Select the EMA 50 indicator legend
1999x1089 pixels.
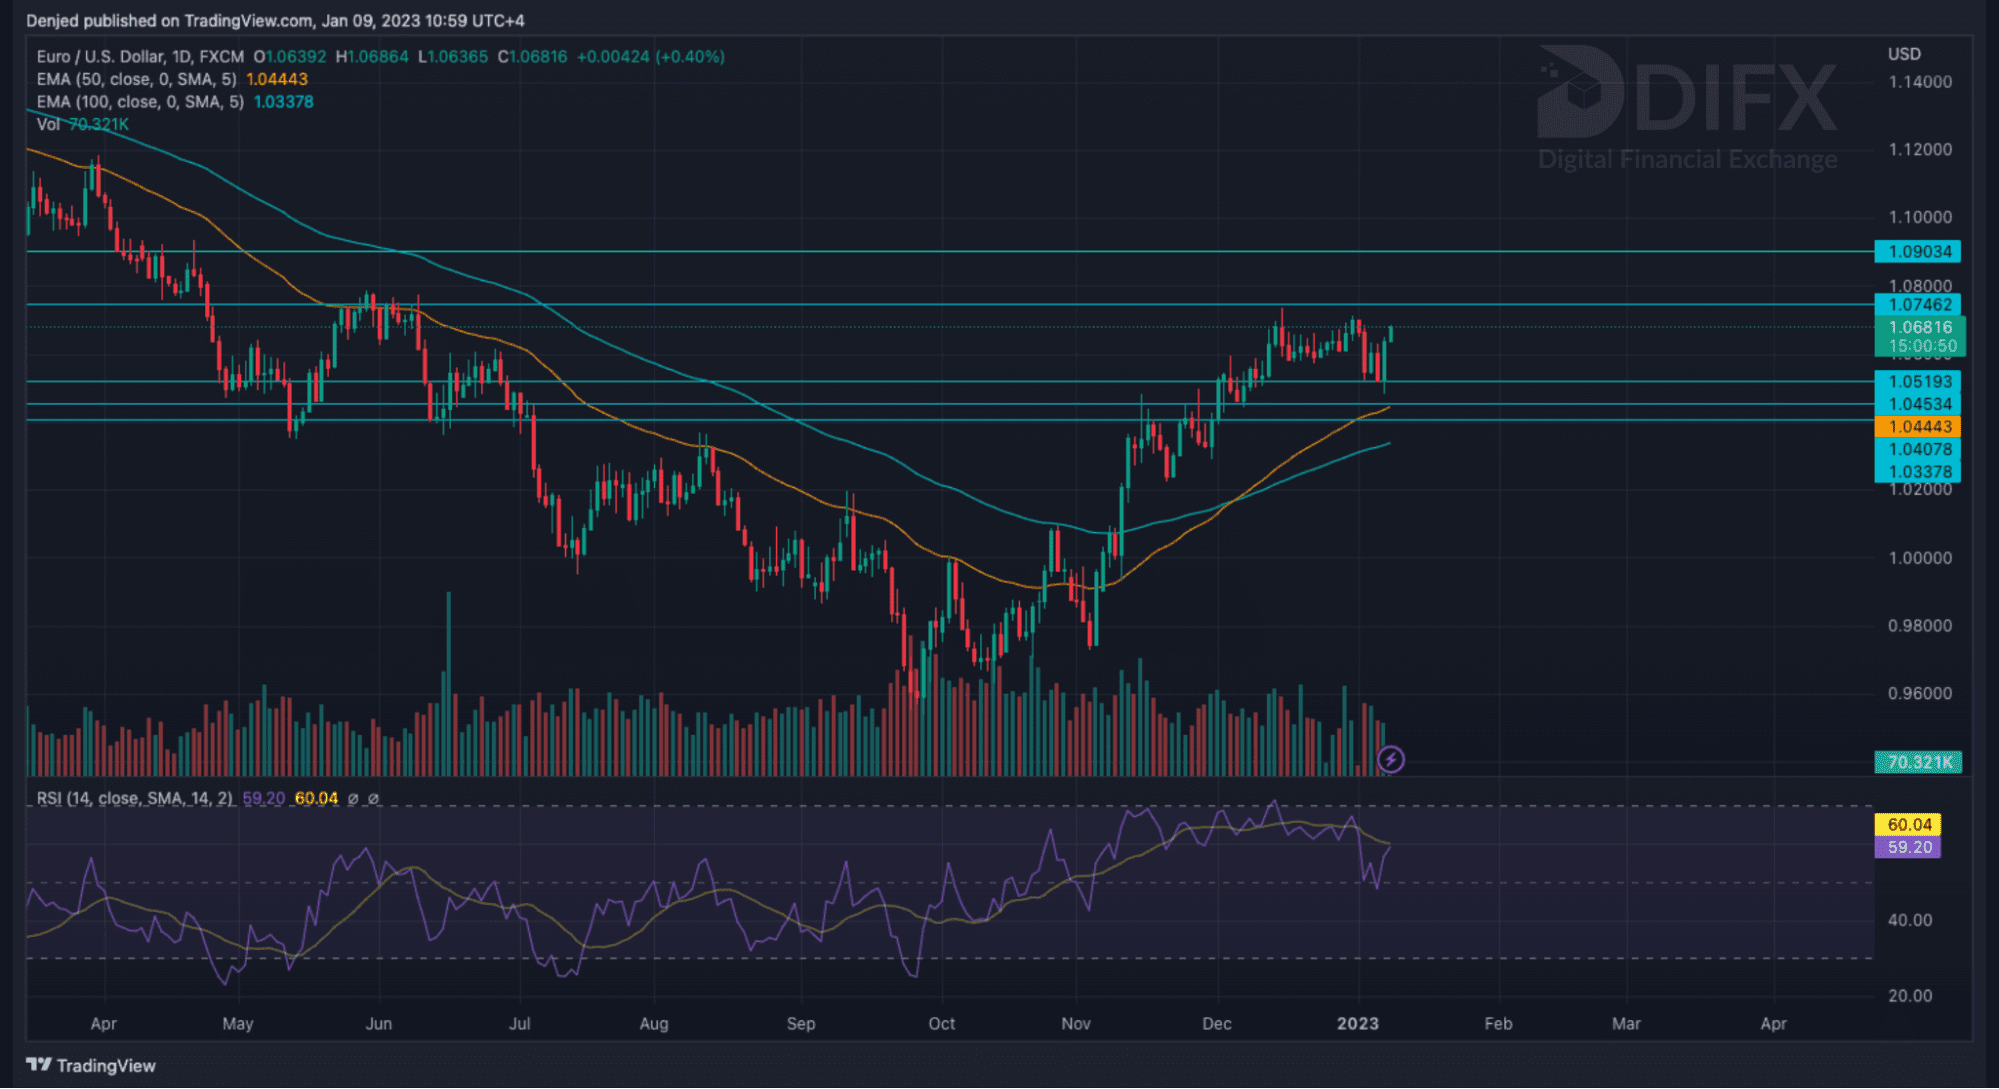137,79
